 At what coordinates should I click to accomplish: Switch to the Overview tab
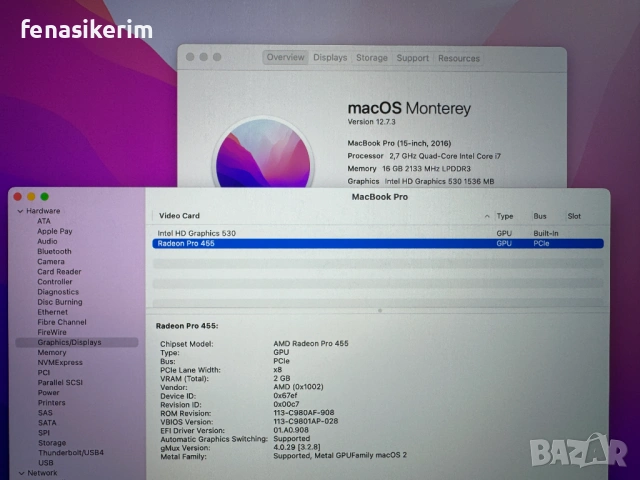coord(285,58)
